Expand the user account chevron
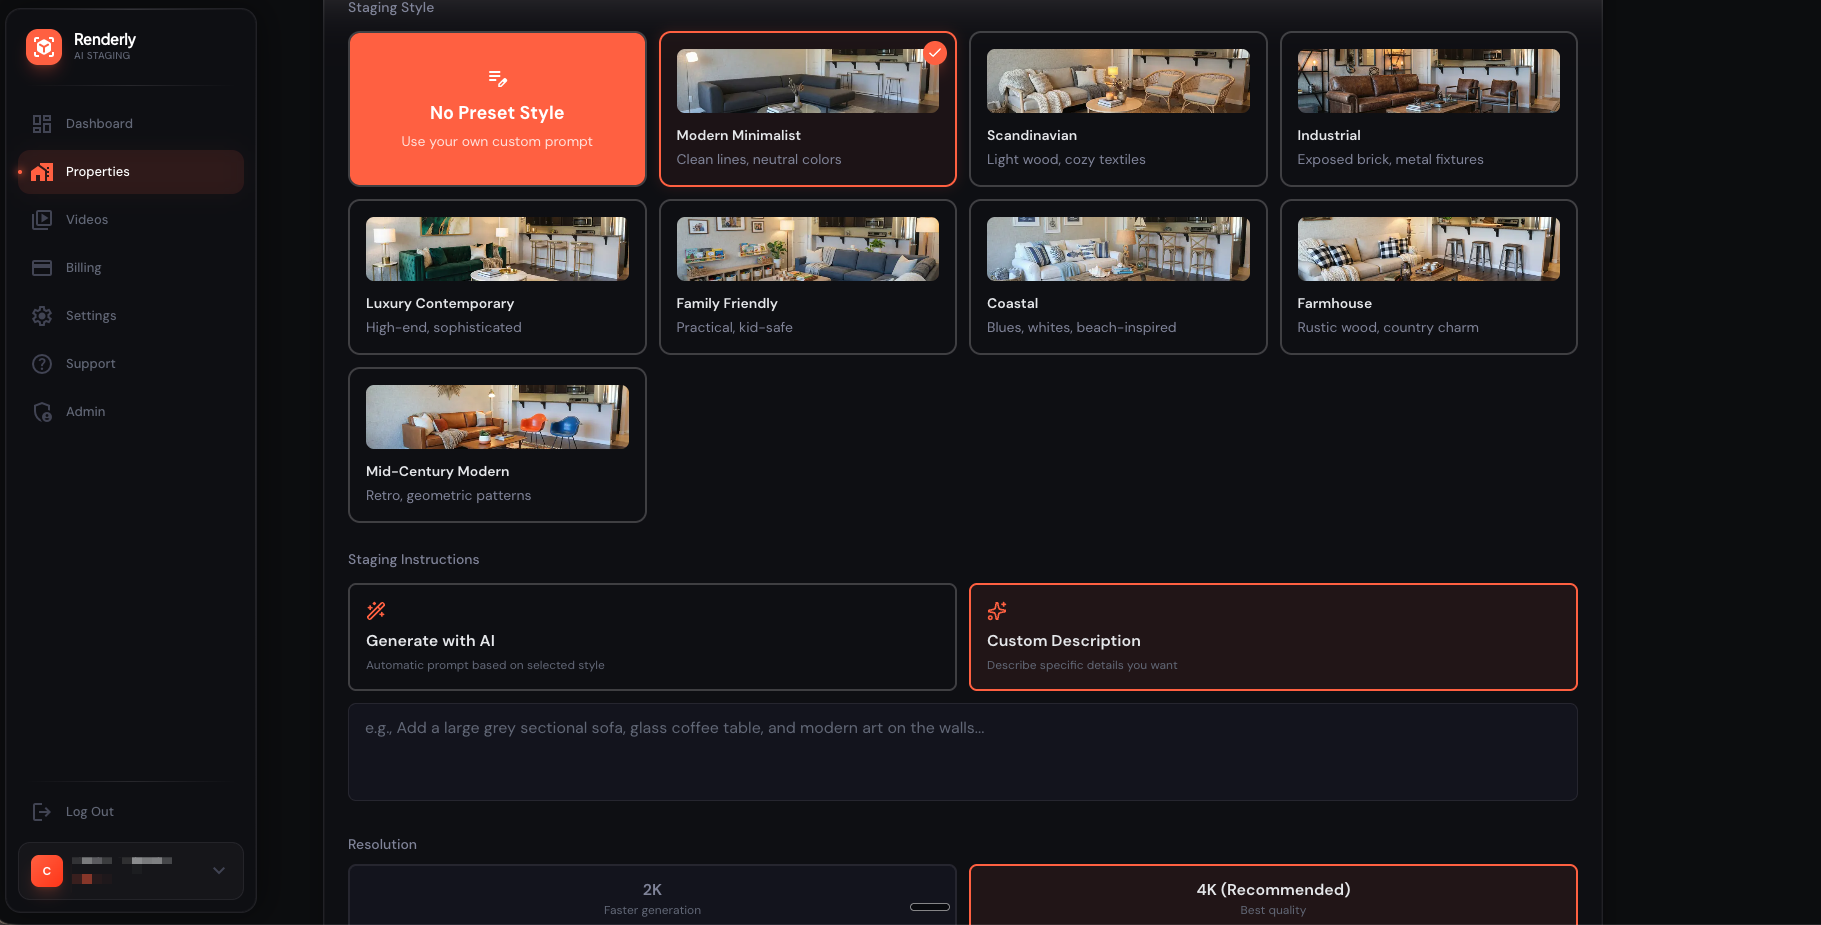This screenshot has width=1821, height=925. 219,871
